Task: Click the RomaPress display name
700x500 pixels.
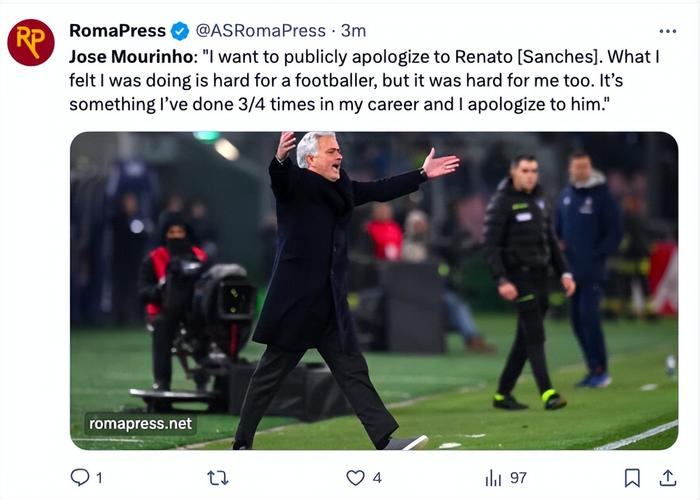Action: coord(117,31)
